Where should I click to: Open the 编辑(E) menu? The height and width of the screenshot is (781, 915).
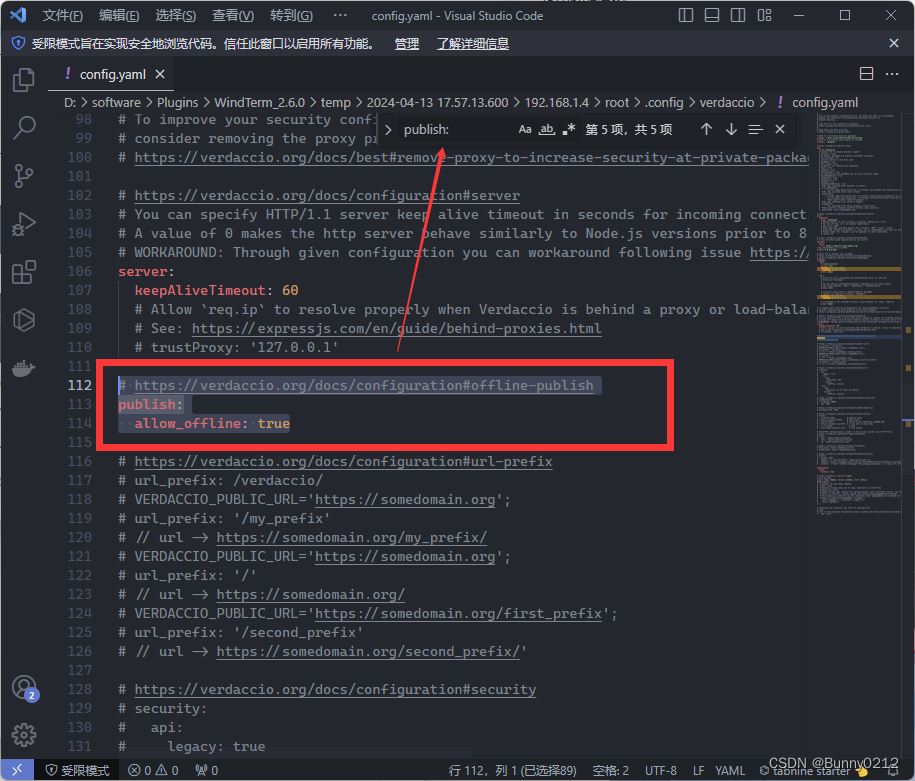click(119, 16)
